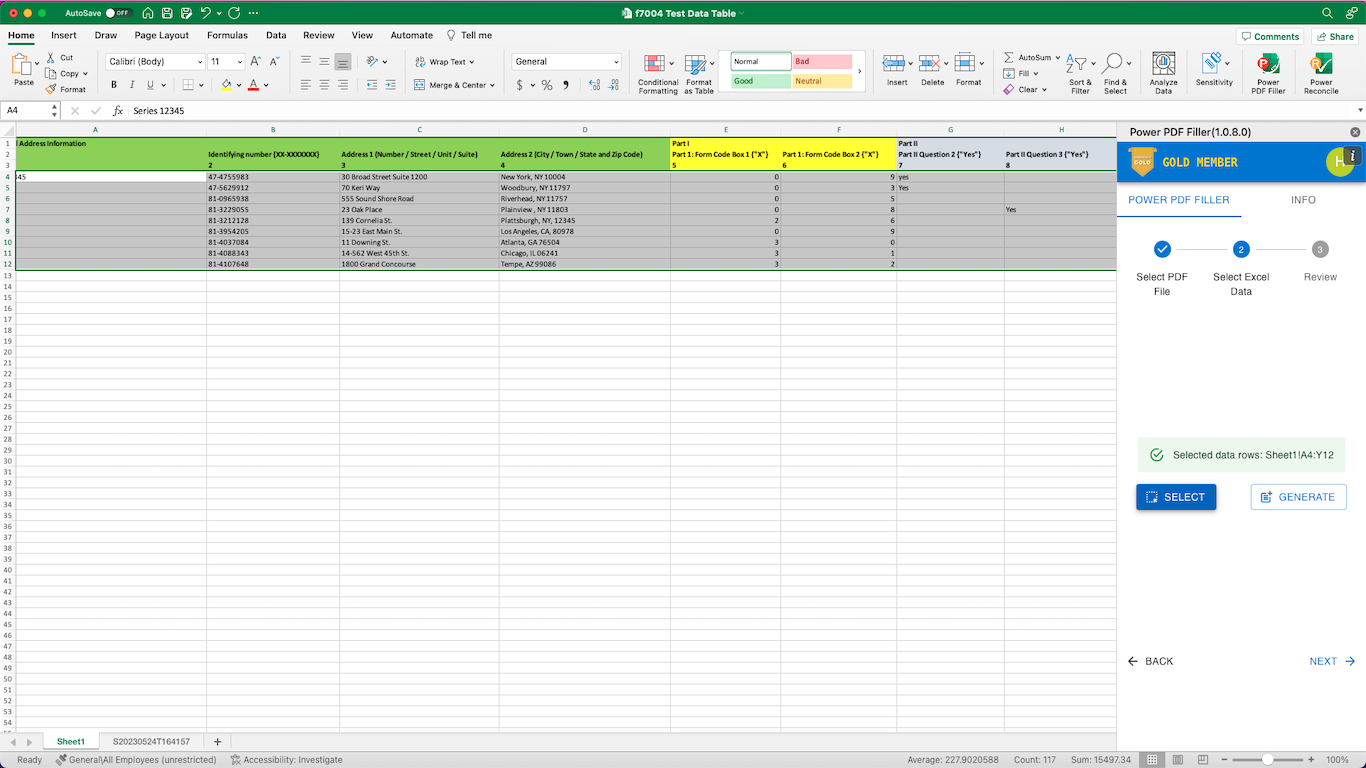This screenshot has width=1366, height=768.
Task: Toggle Wrap Text for the selection
Action: coord(440,61)
